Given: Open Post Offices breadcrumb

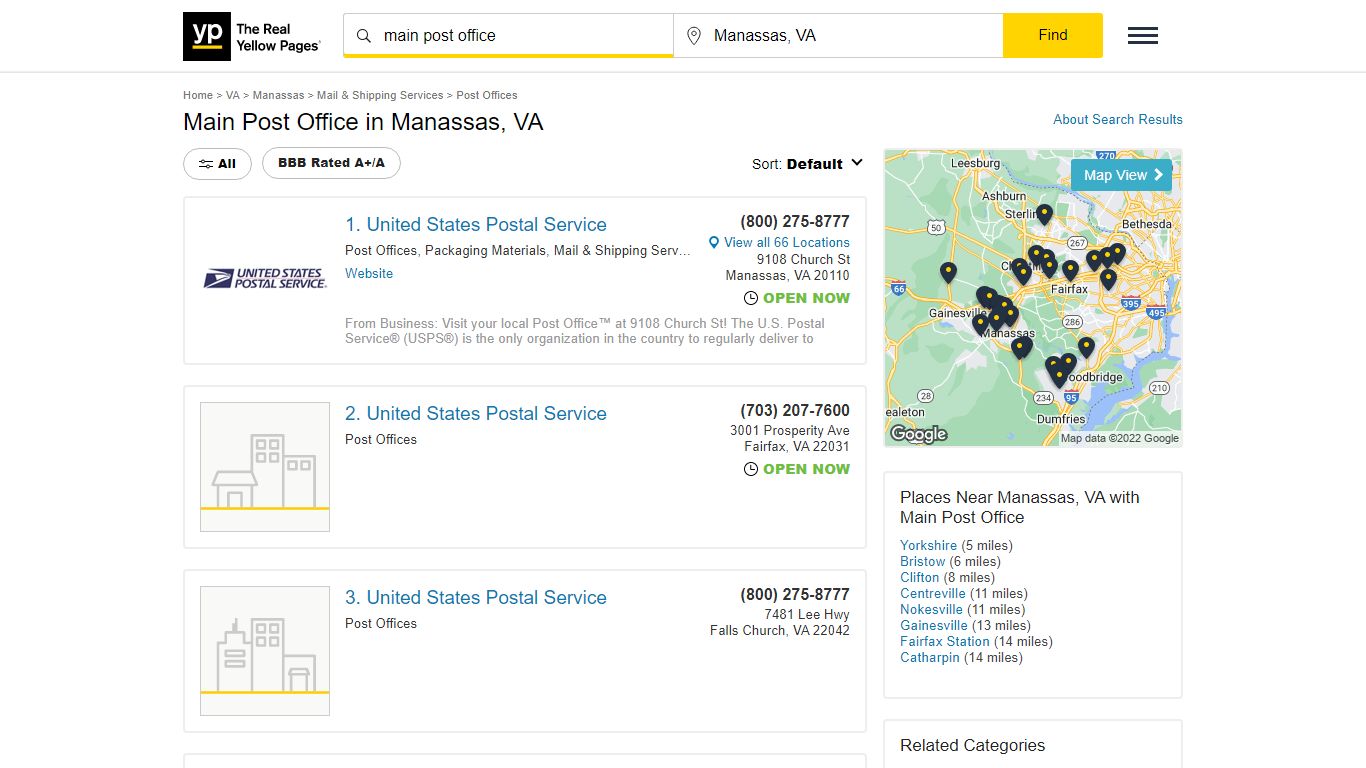Looking at the screenshot, I should tap(487, 95).
